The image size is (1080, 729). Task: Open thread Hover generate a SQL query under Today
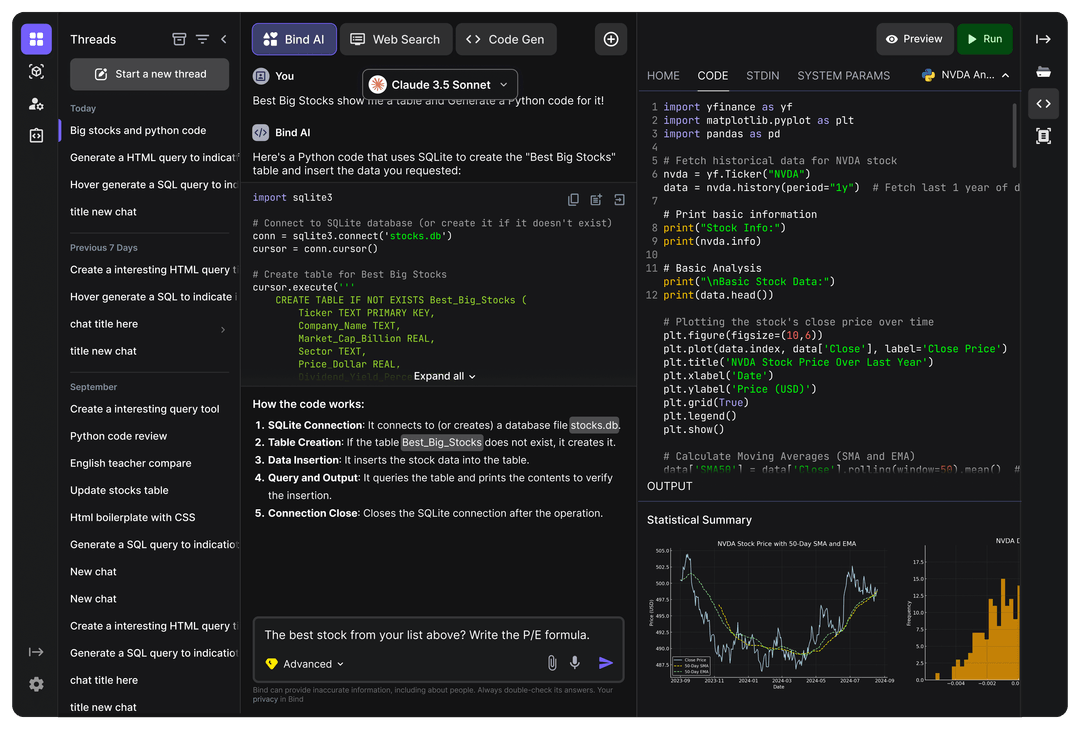point(153,185)
